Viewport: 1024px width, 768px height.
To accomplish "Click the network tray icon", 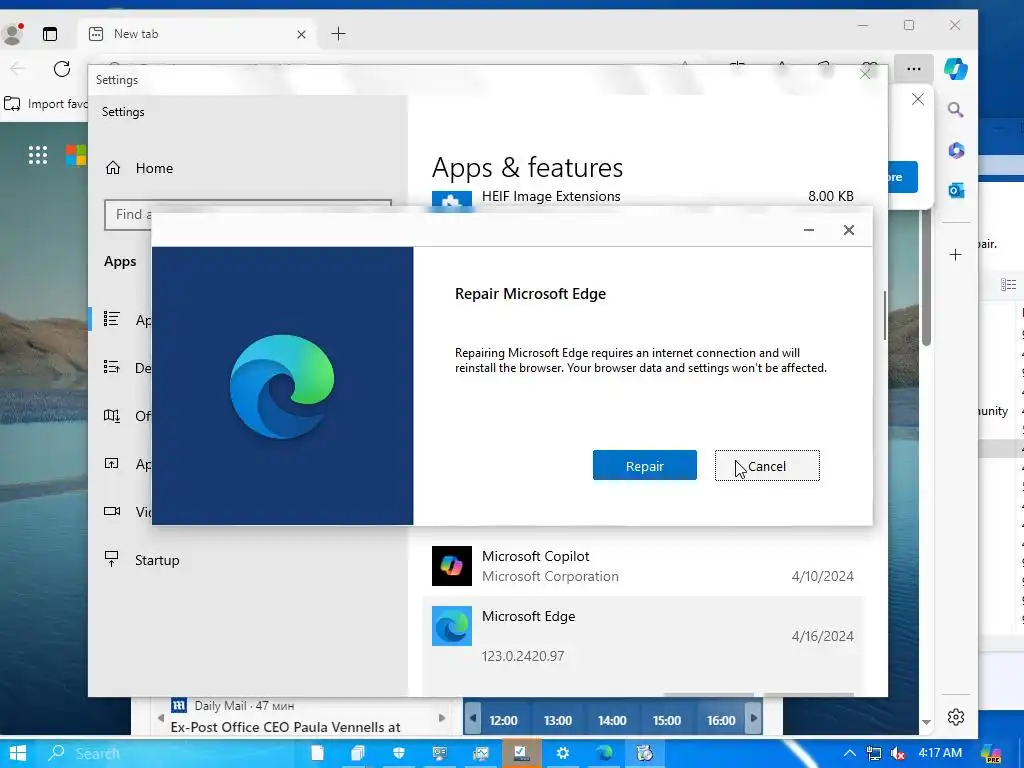I will coord(873,753).
